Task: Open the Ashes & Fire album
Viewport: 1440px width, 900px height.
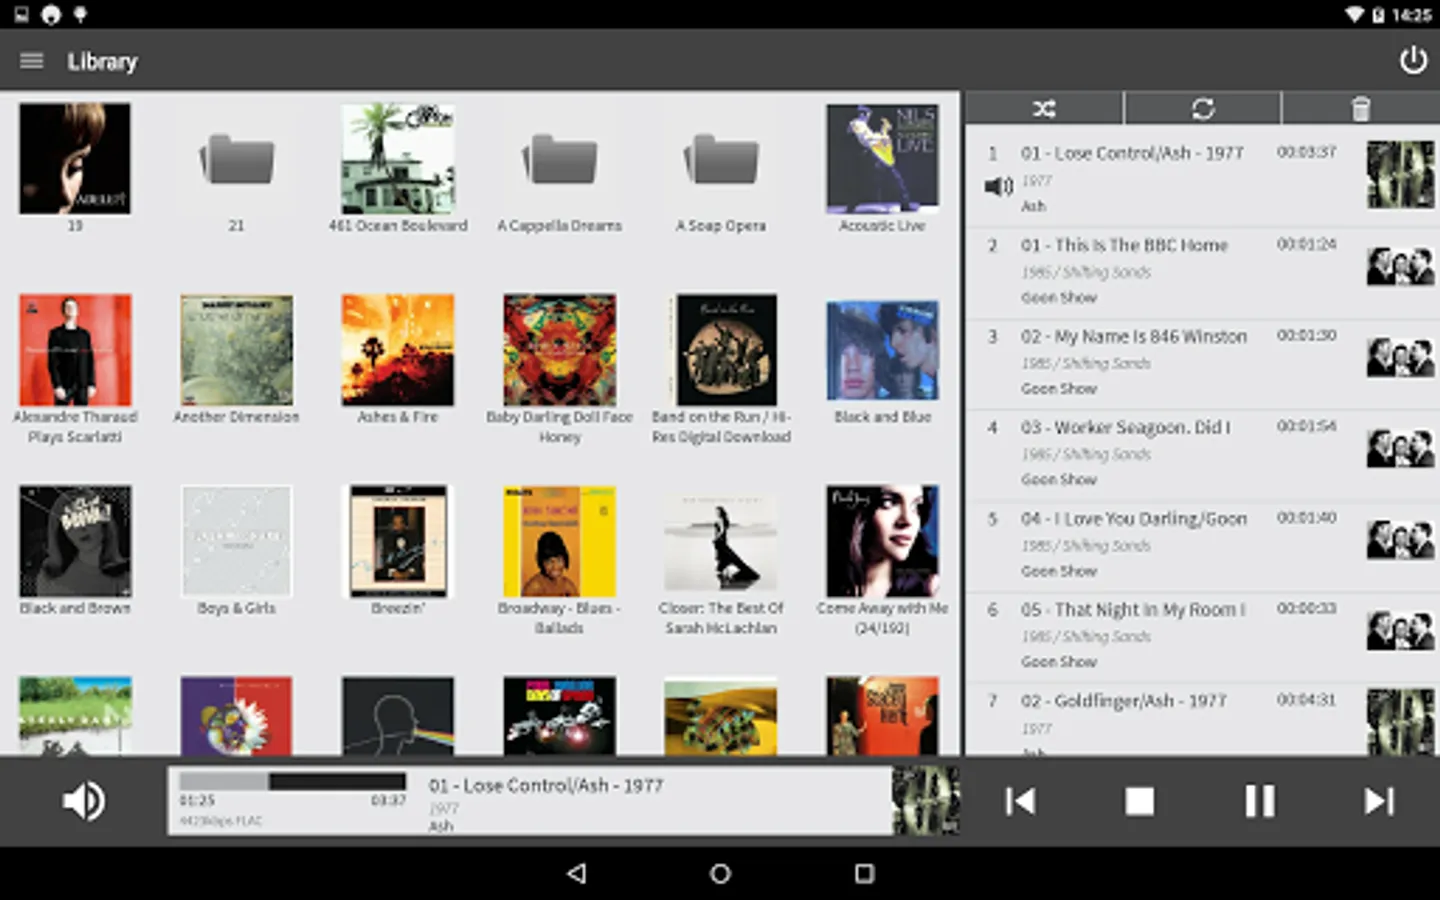Action: click(x=398, y=350)
